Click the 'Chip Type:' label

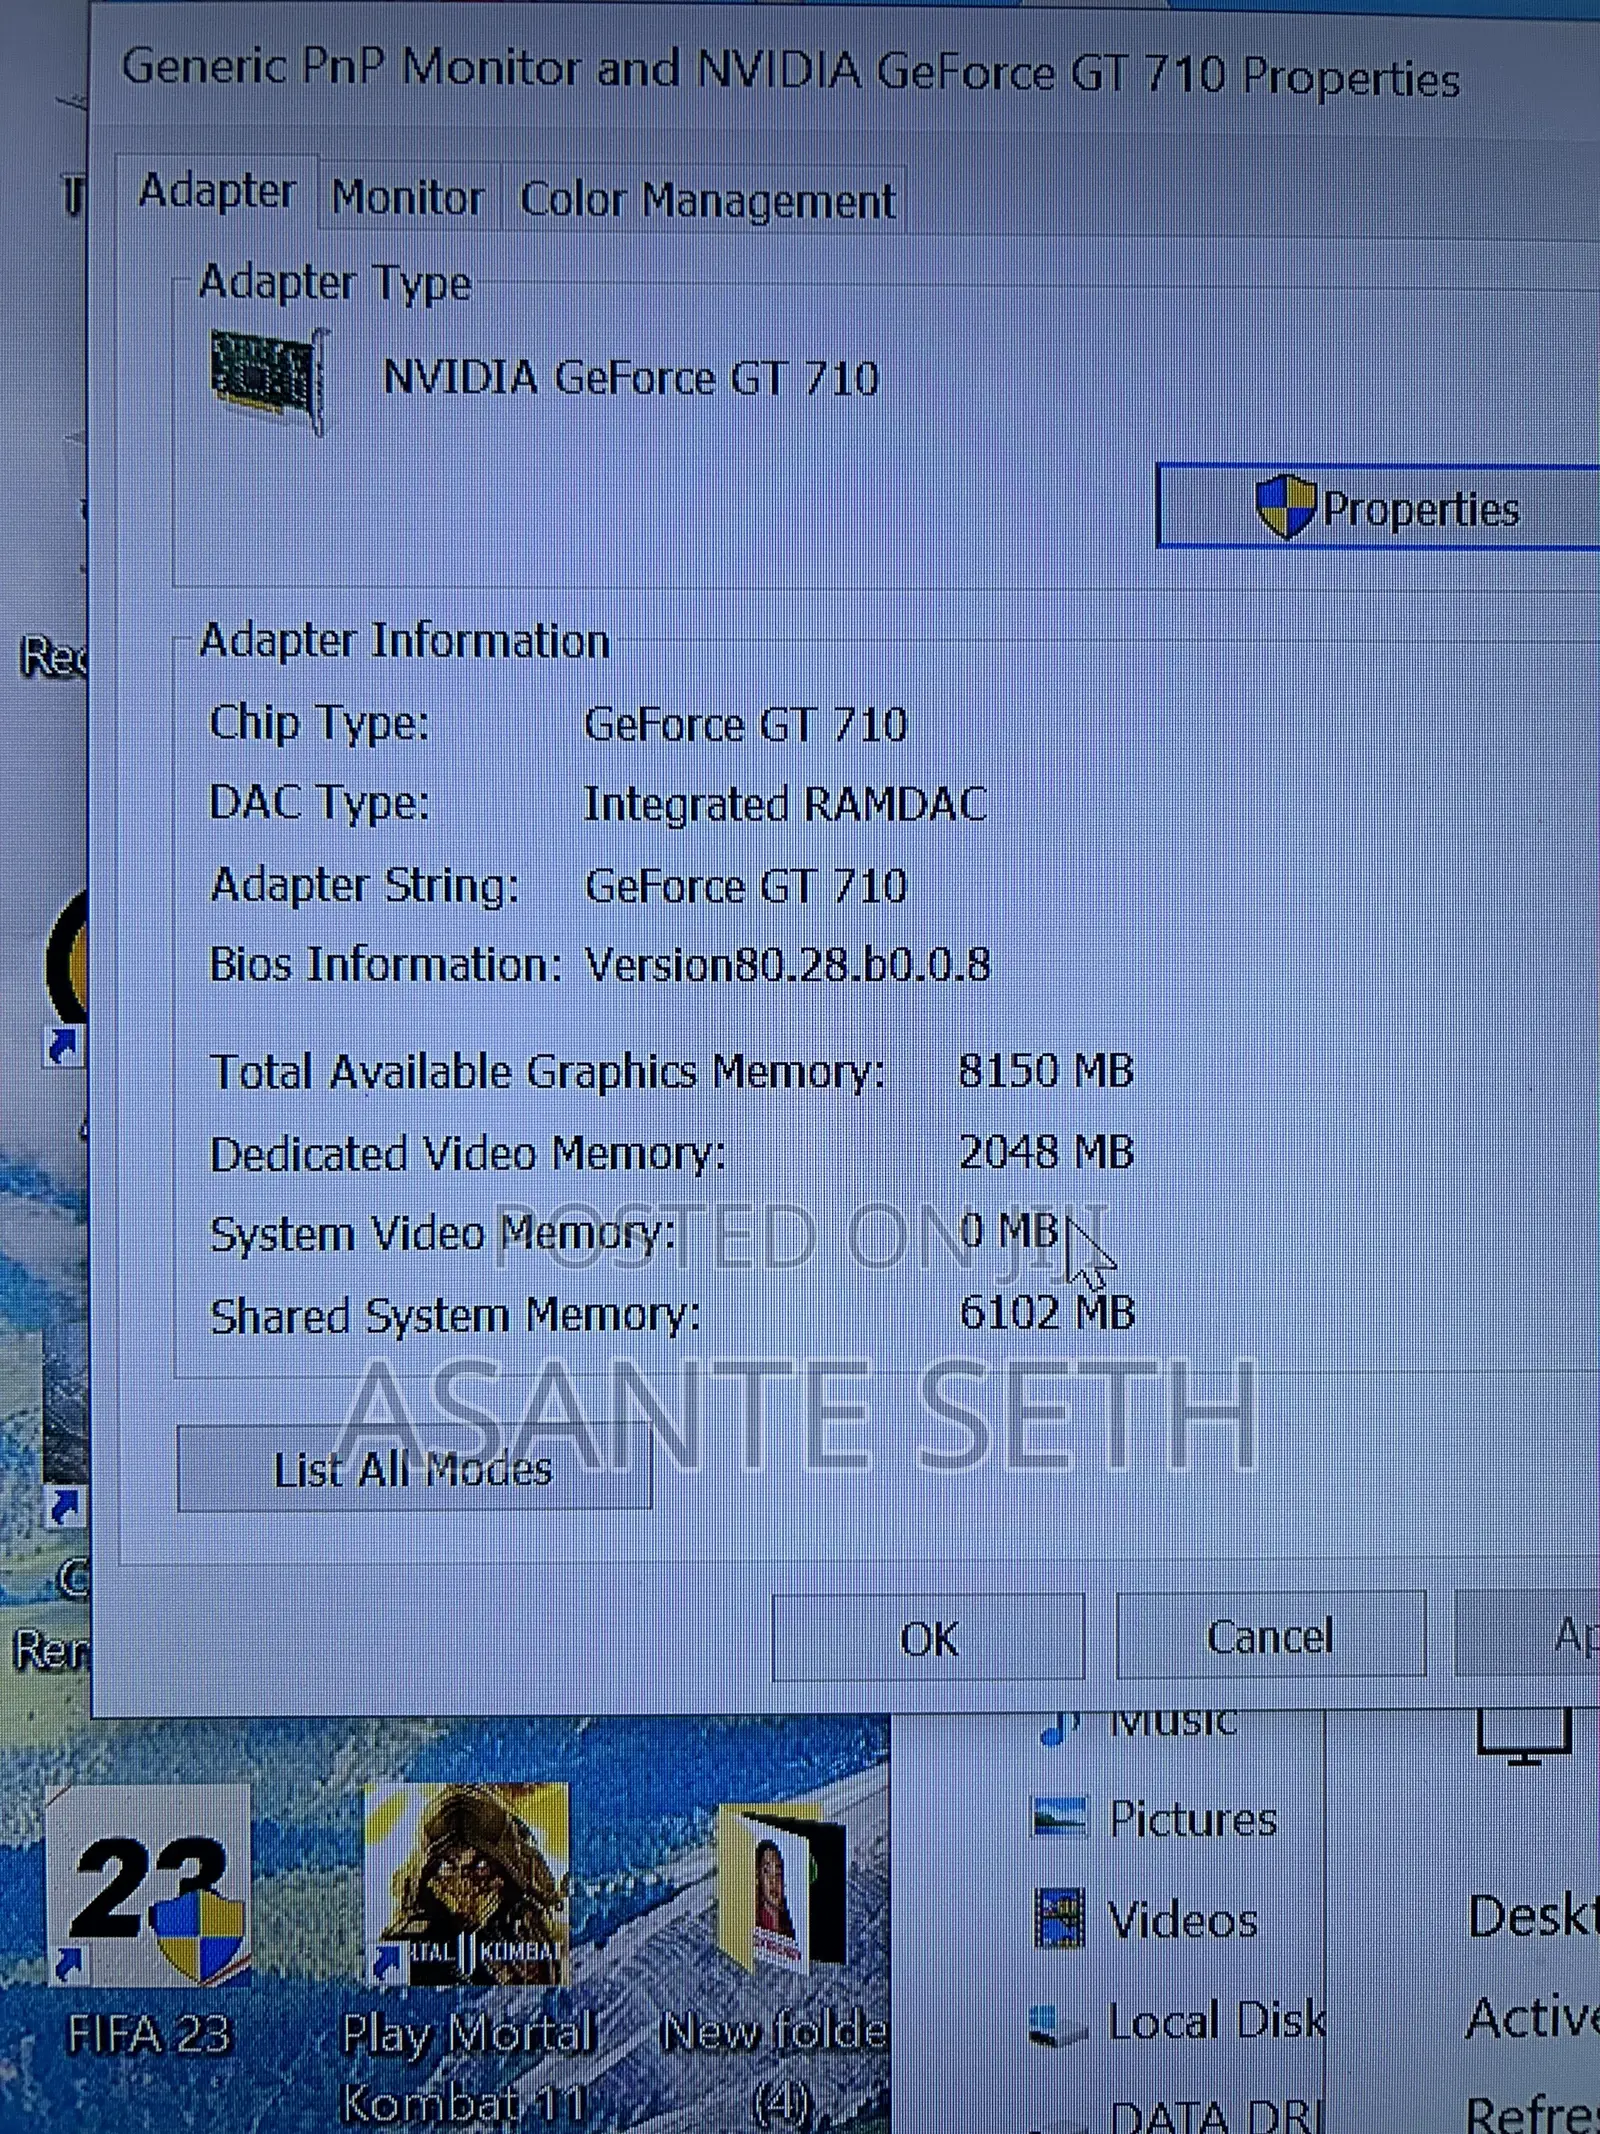319,724
